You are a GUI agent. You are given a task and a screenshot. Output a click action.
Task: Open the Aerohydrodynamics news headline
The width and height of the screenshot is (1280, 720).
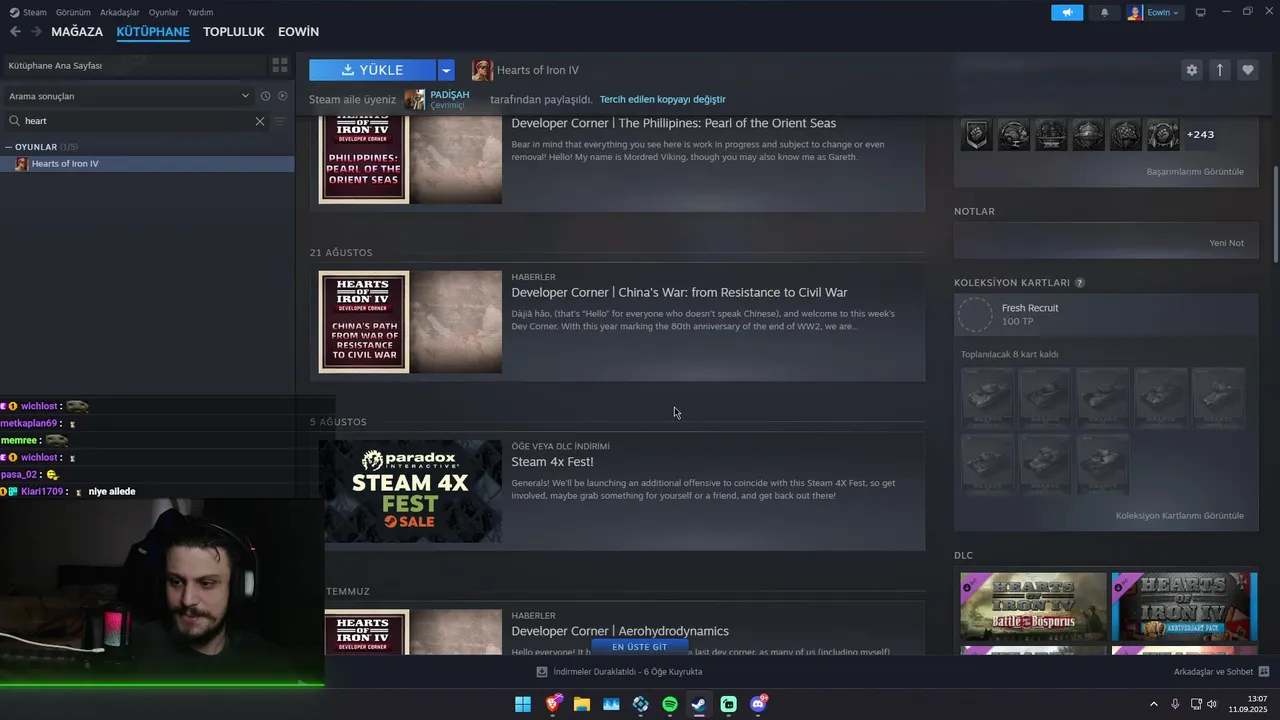620,631
